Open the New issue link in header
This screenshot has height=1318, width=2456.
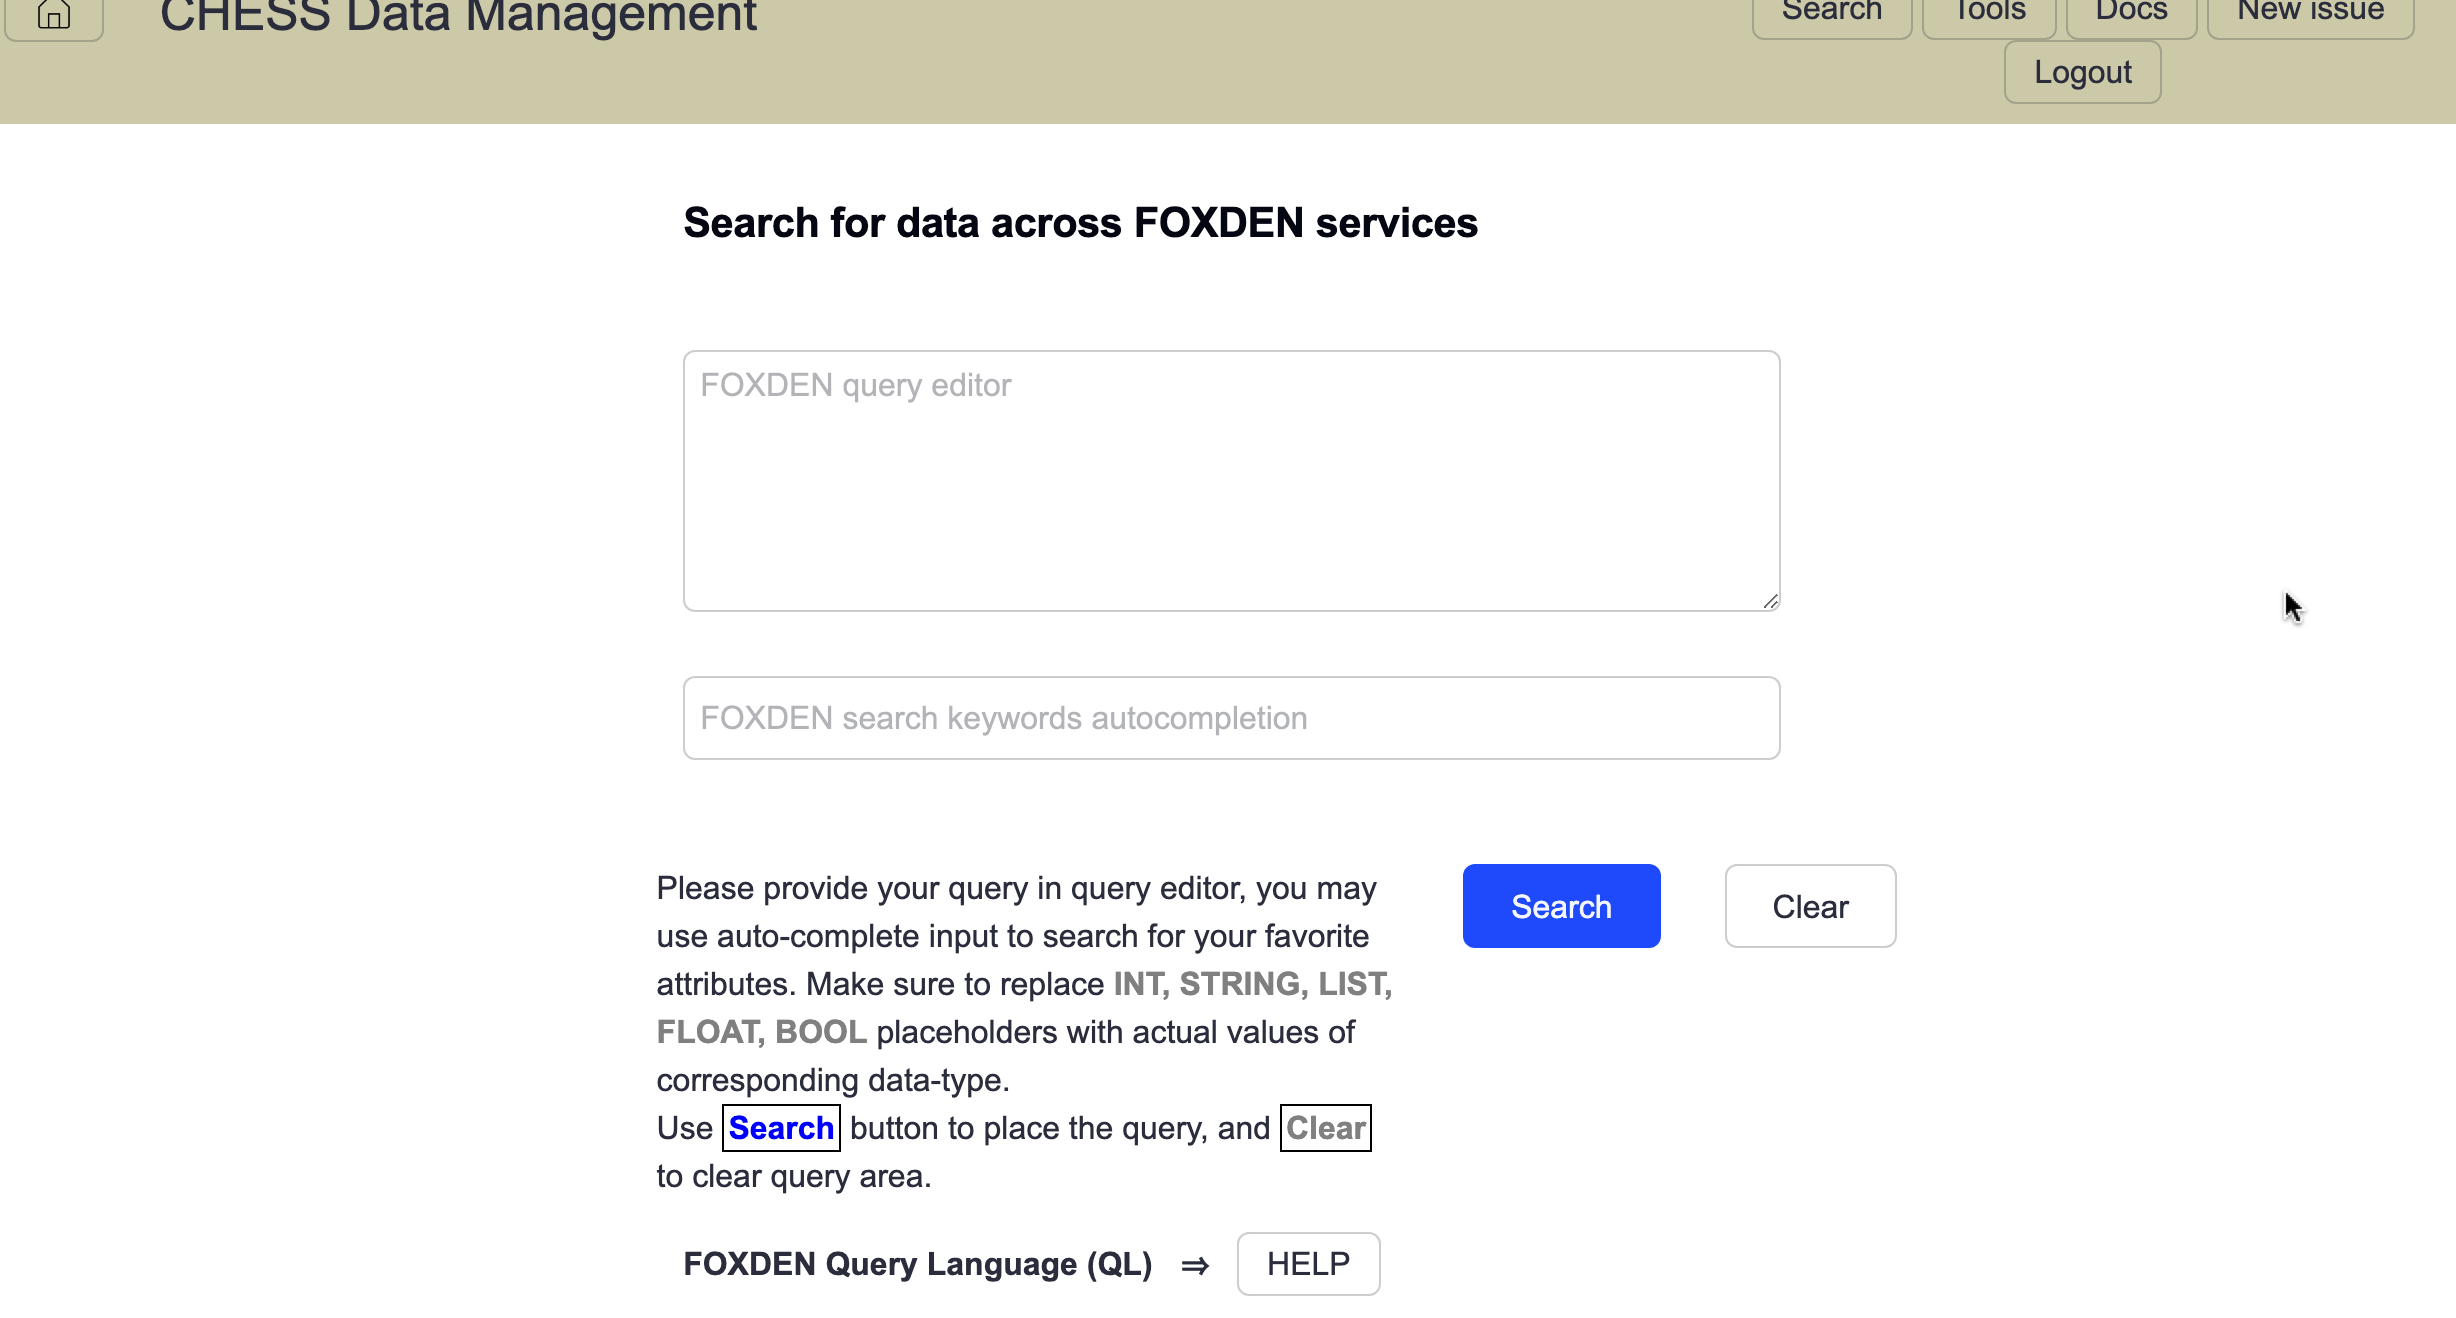[2310, 14]
